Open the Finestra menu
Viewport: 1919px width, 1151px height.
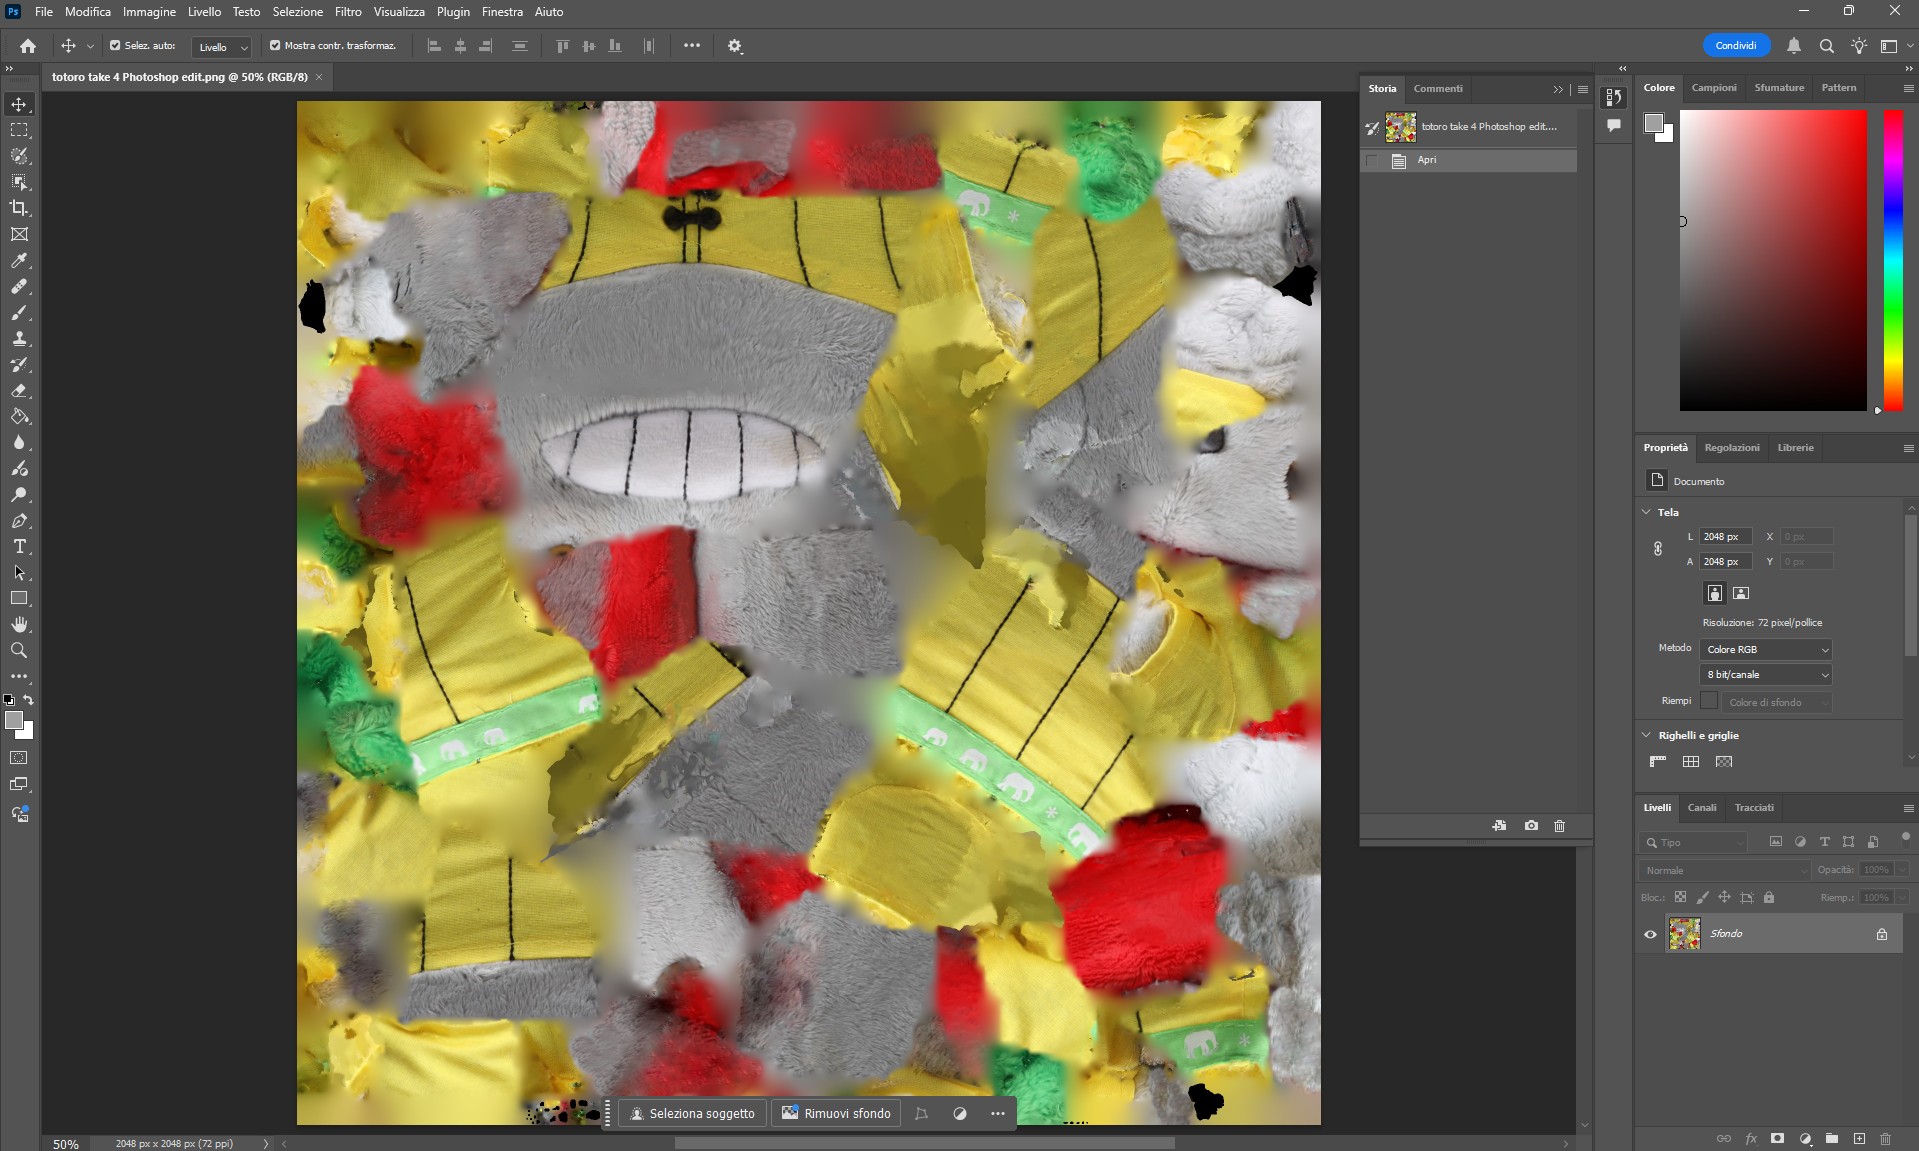[x=502, y=12]
